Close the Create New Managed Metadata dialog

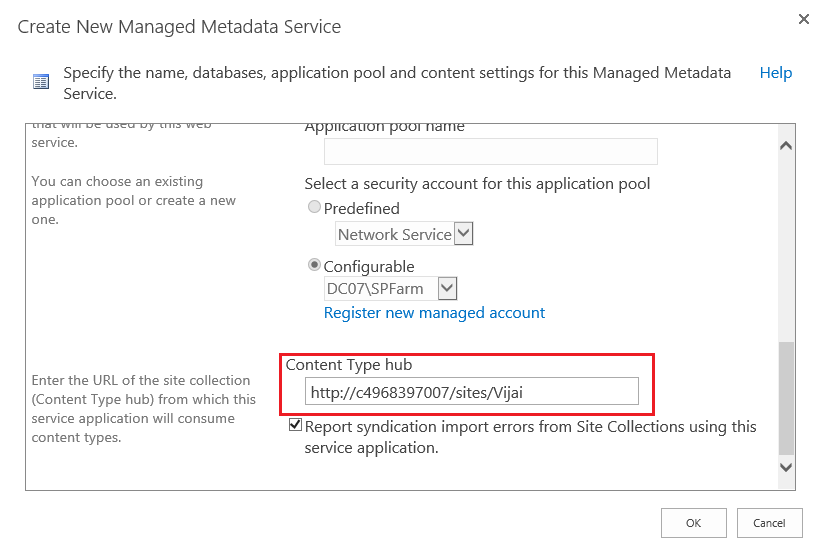pos(803,19)
